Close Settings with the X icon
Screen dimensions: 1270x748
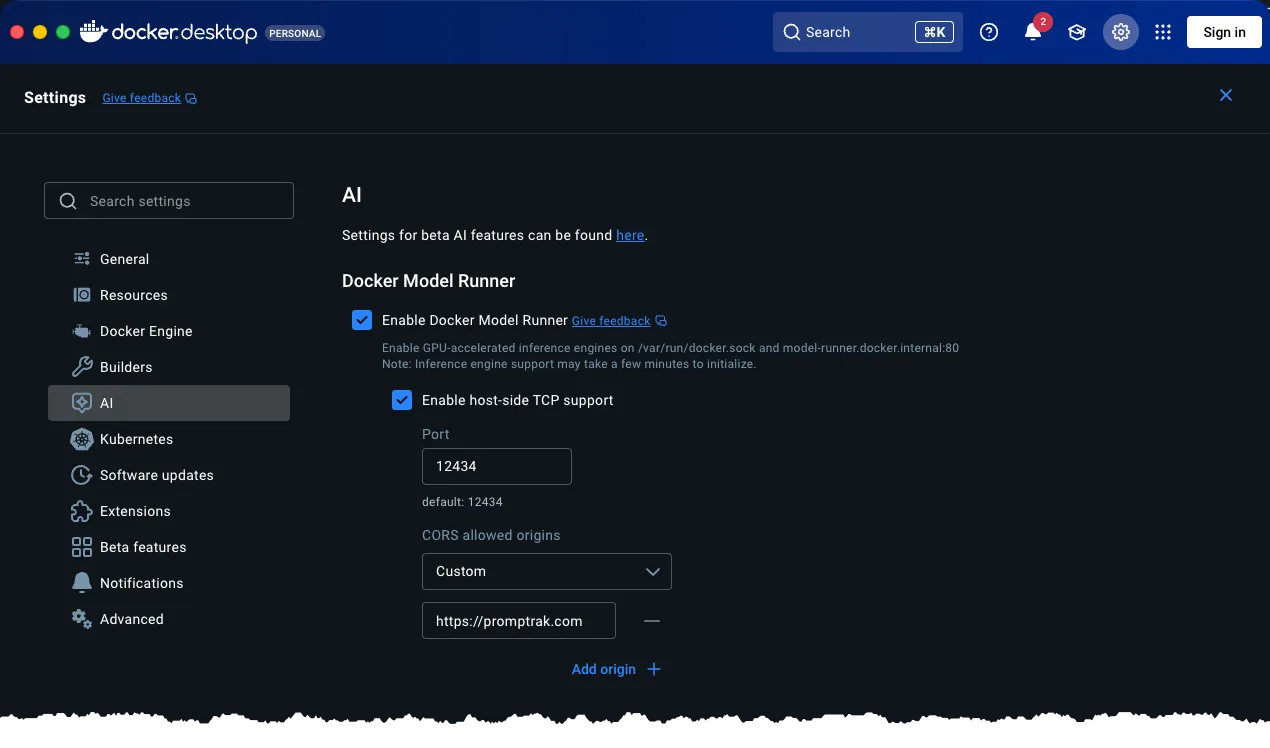click(1226, 95)
